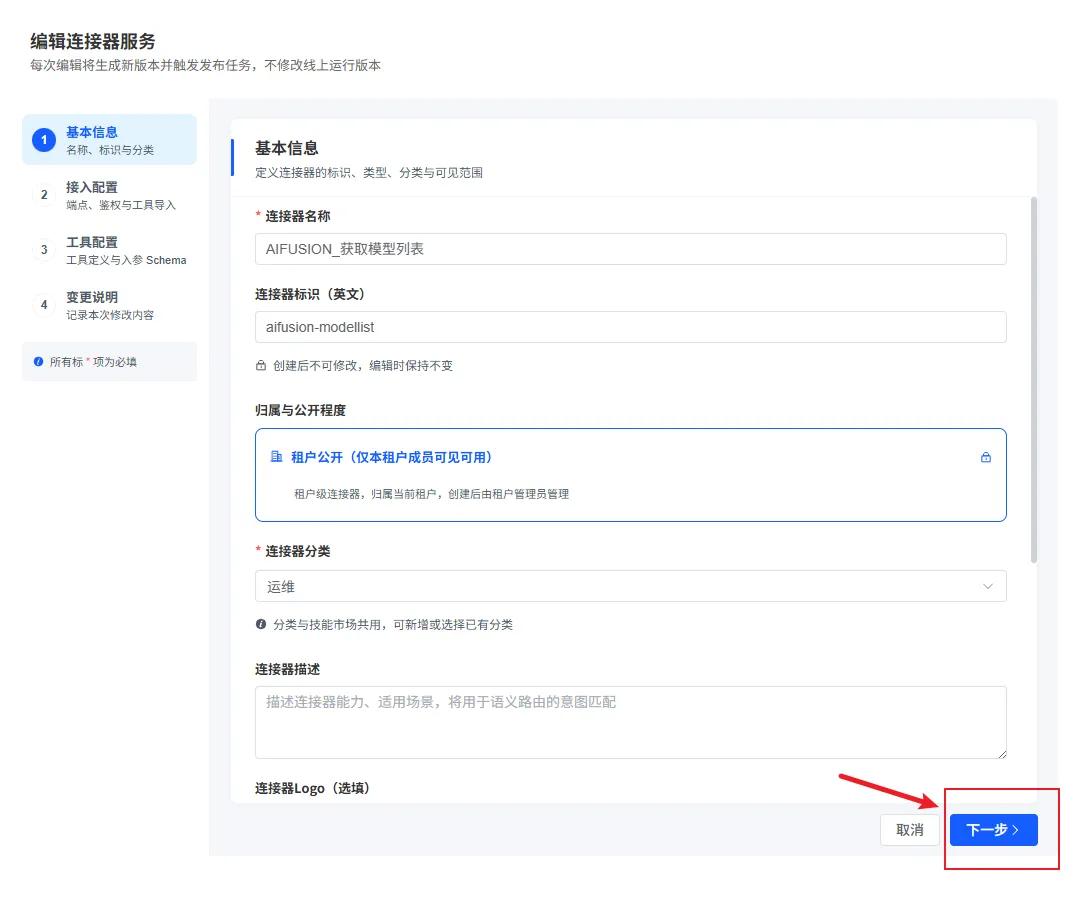The width and height of the screenshot is (1074, 909).
Task: Click the step 1 circle icon for 基本信息
Action: coord(44,140)
